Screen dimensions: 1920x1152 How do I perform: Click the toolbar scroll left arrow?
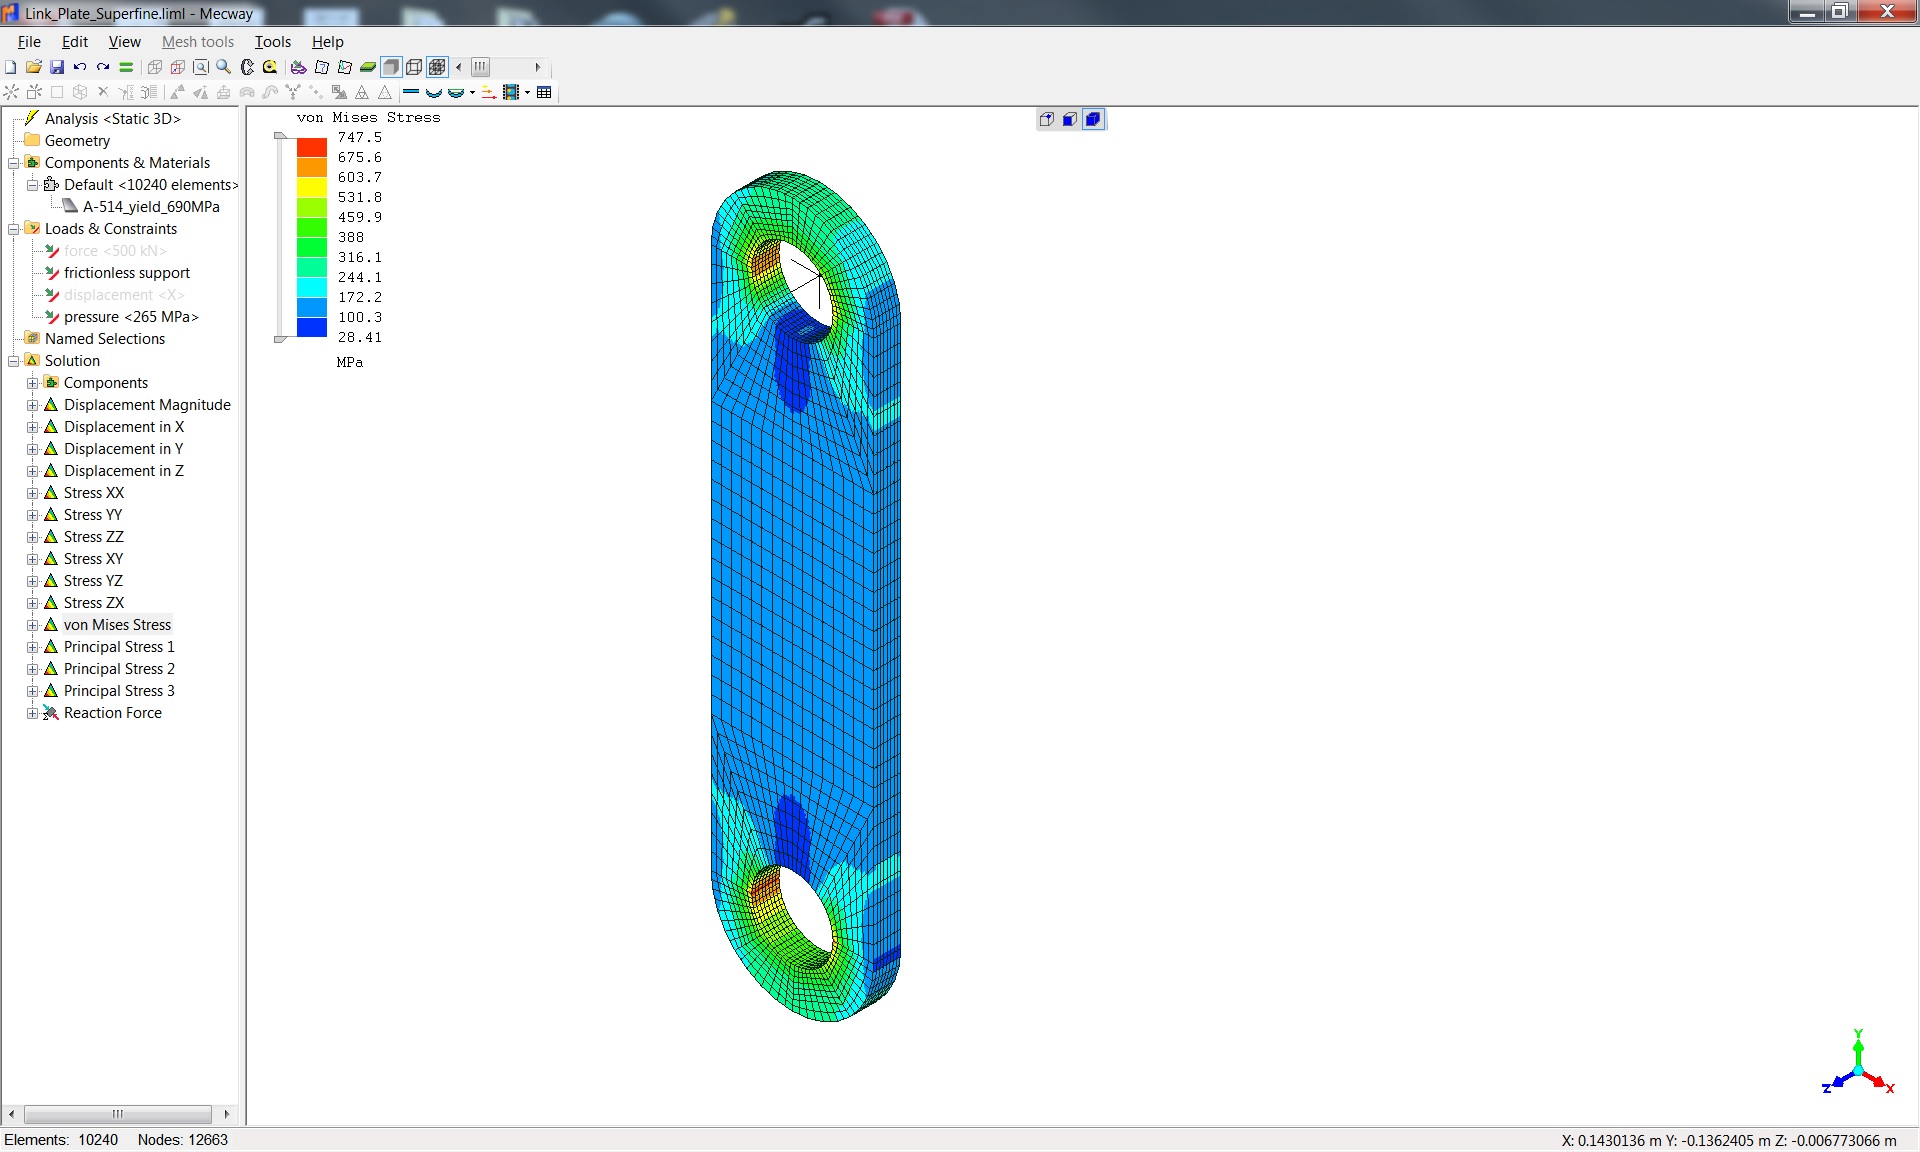point(459,67)
